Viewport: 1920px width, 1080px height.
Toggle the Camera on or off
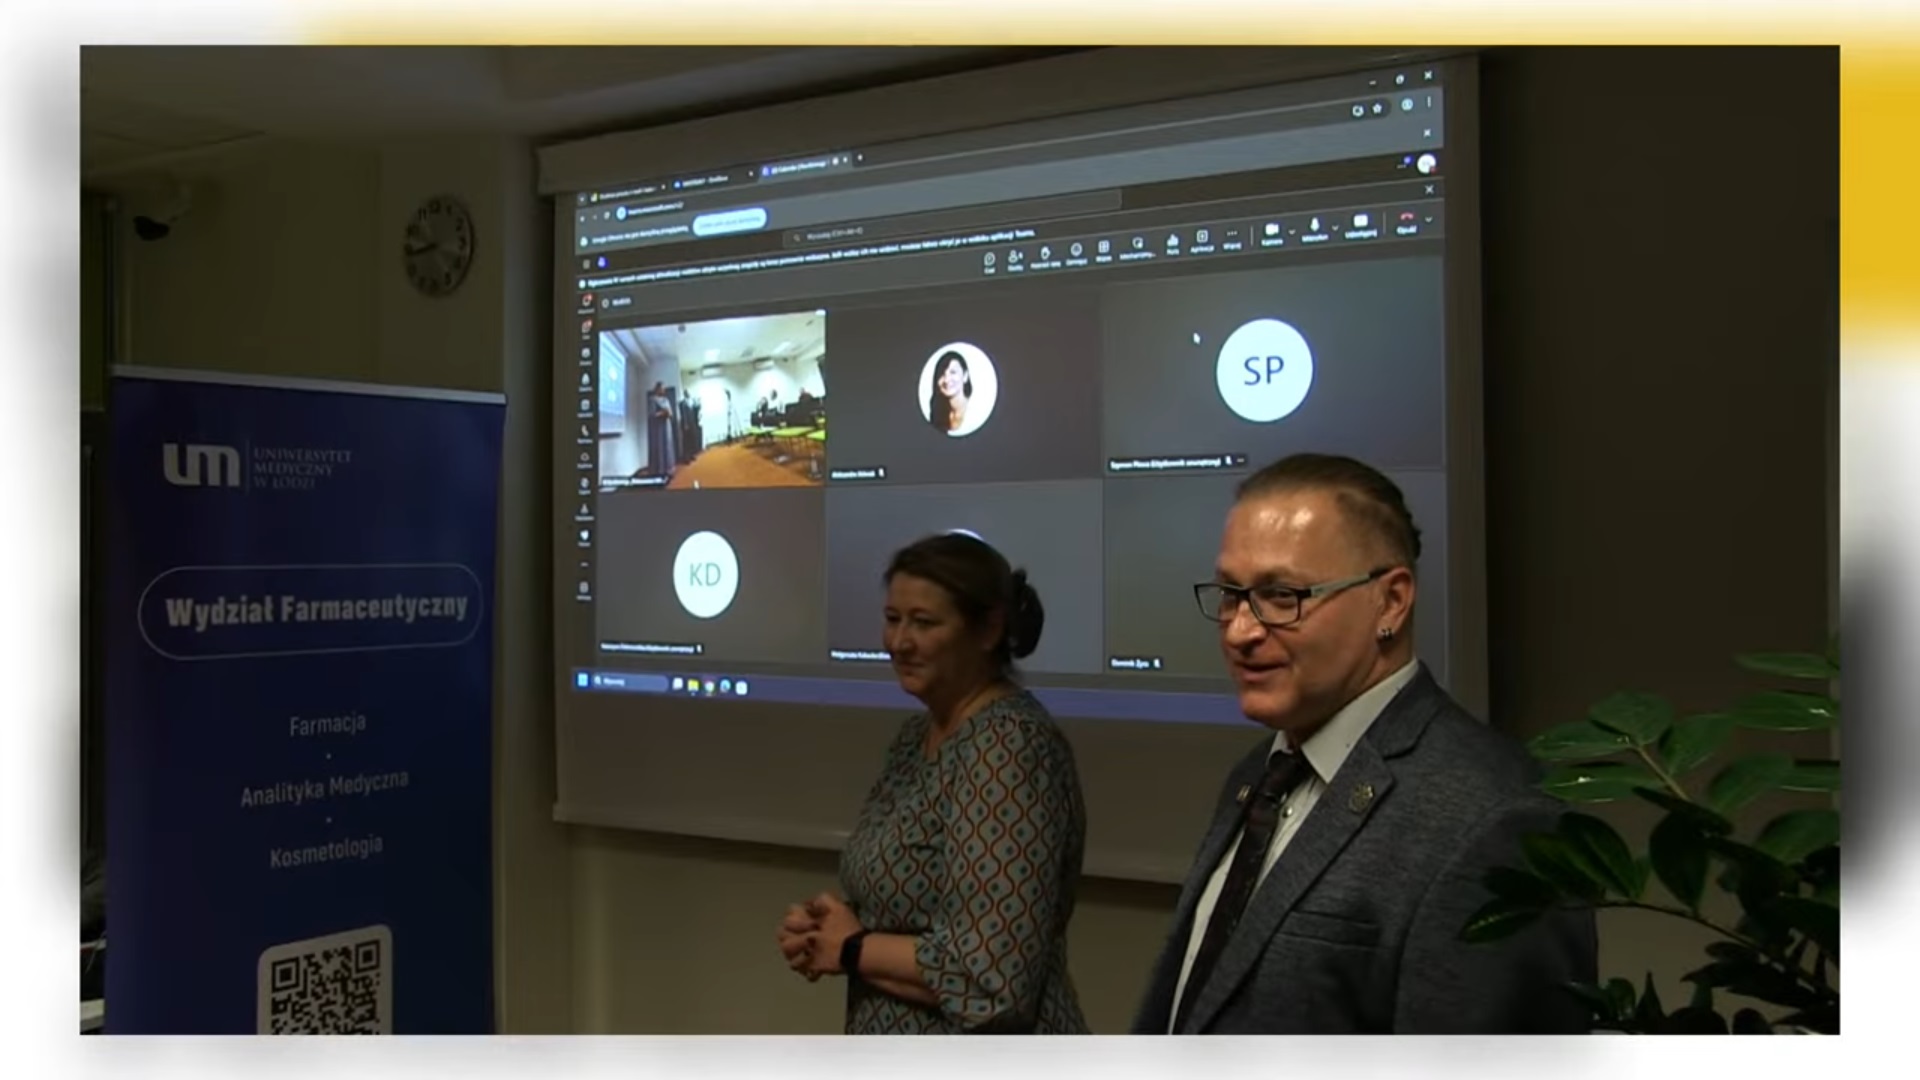click(x=1271, y=230)
